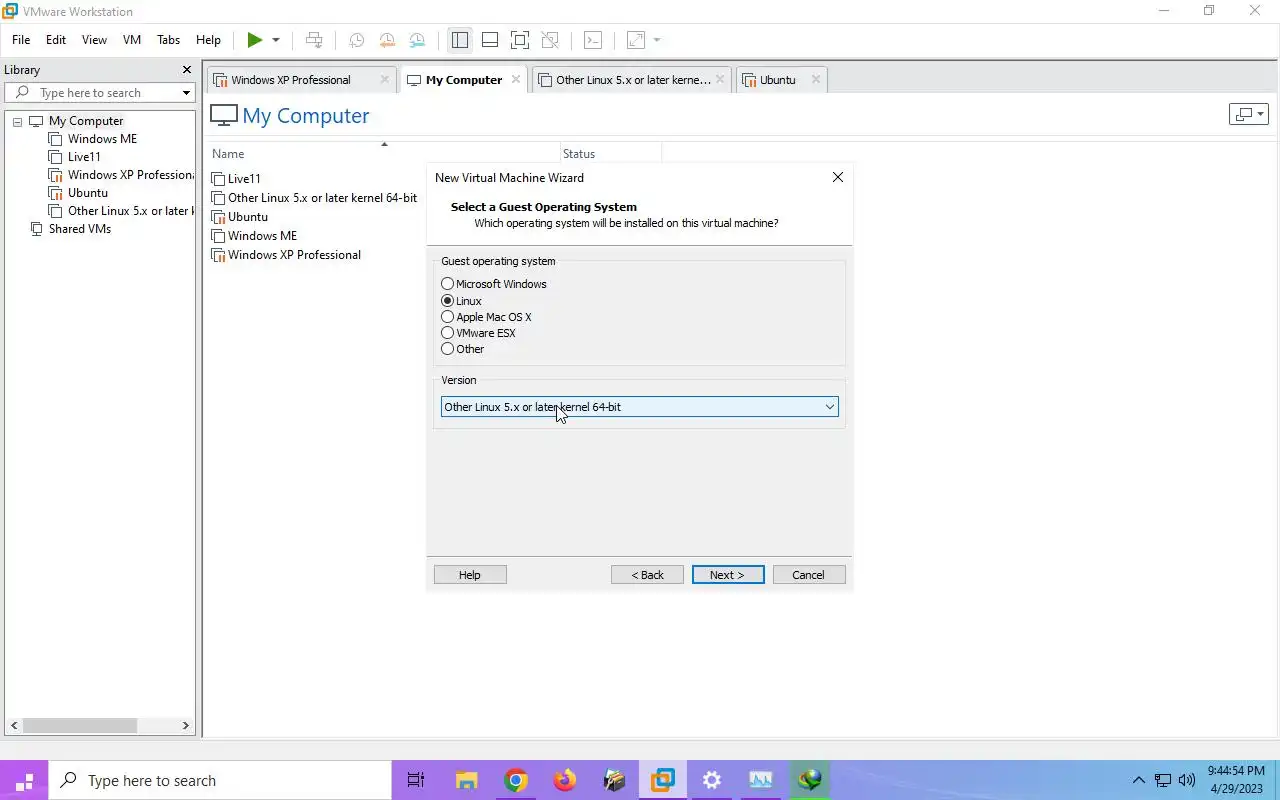The height and width of the screenshot is (800, 1280).
Task: Select Ubuntu in Library tree
Action: pos(88,193)
